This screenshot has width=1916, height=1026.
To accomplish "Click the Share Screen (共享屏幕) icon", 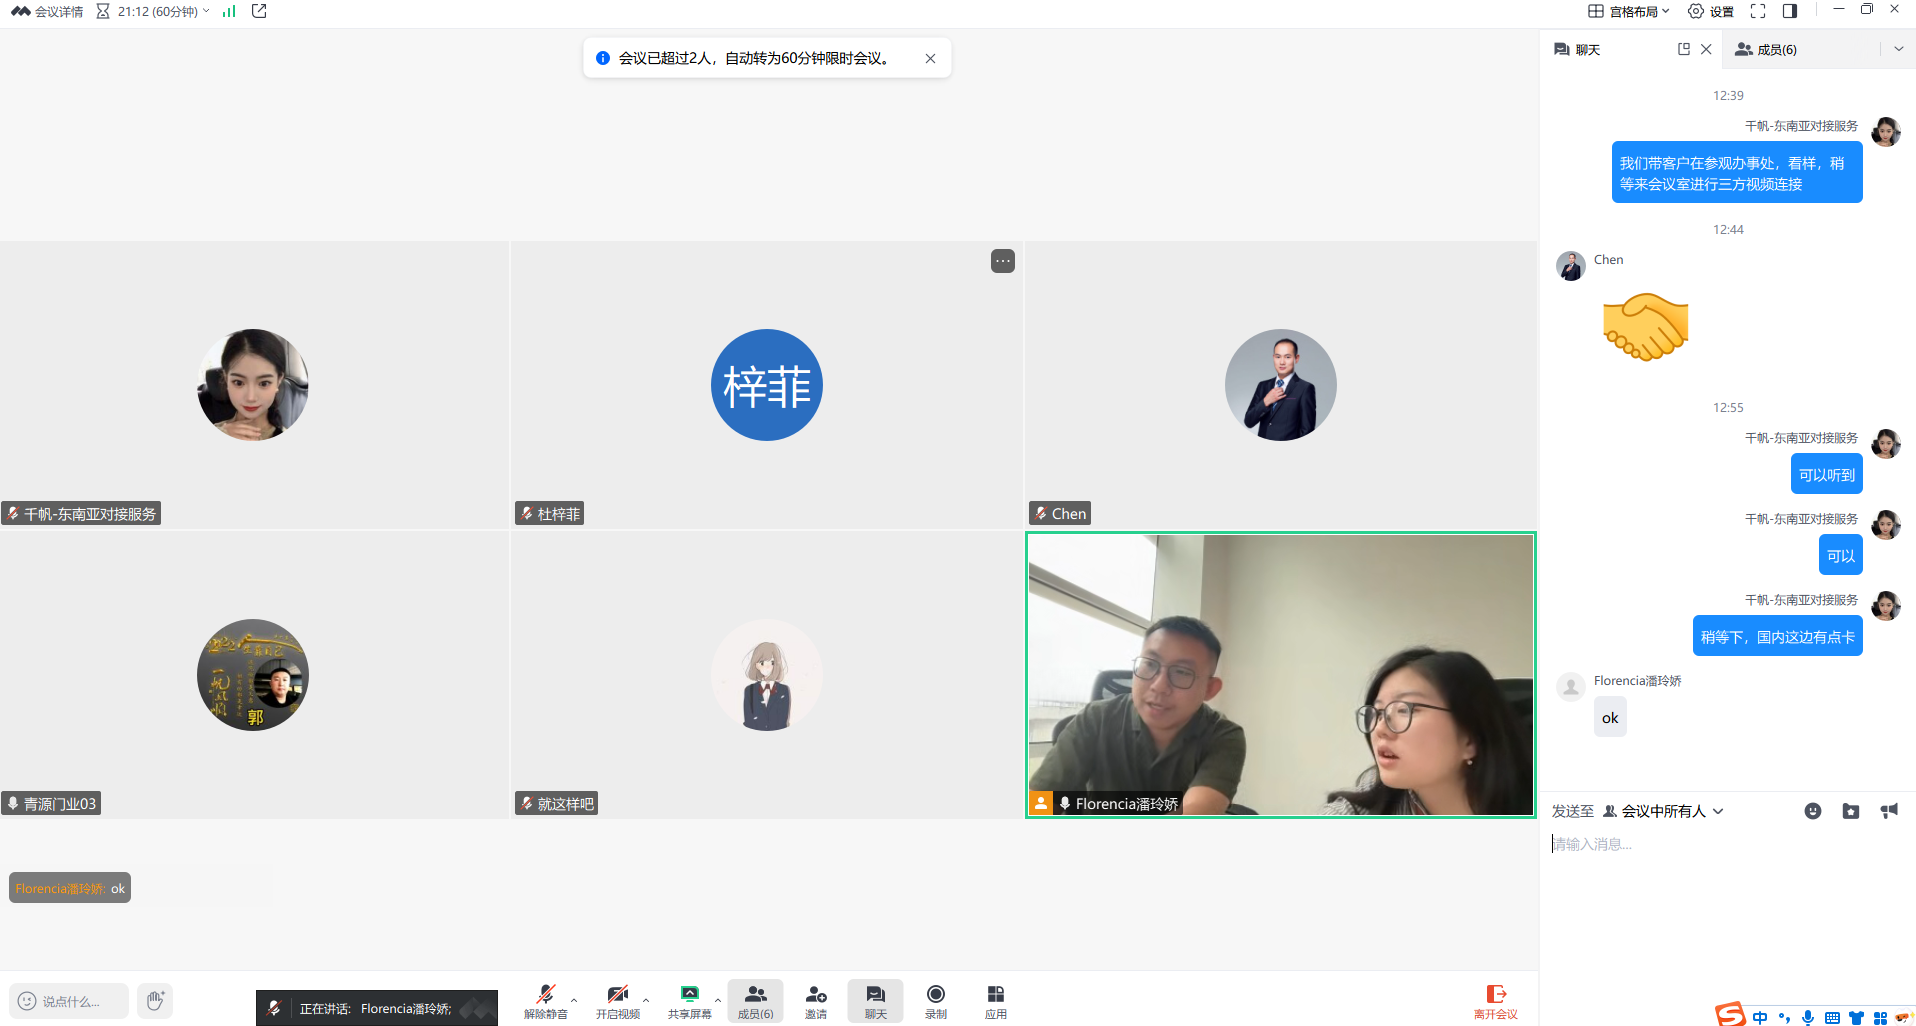I will tap(689, 1000).
